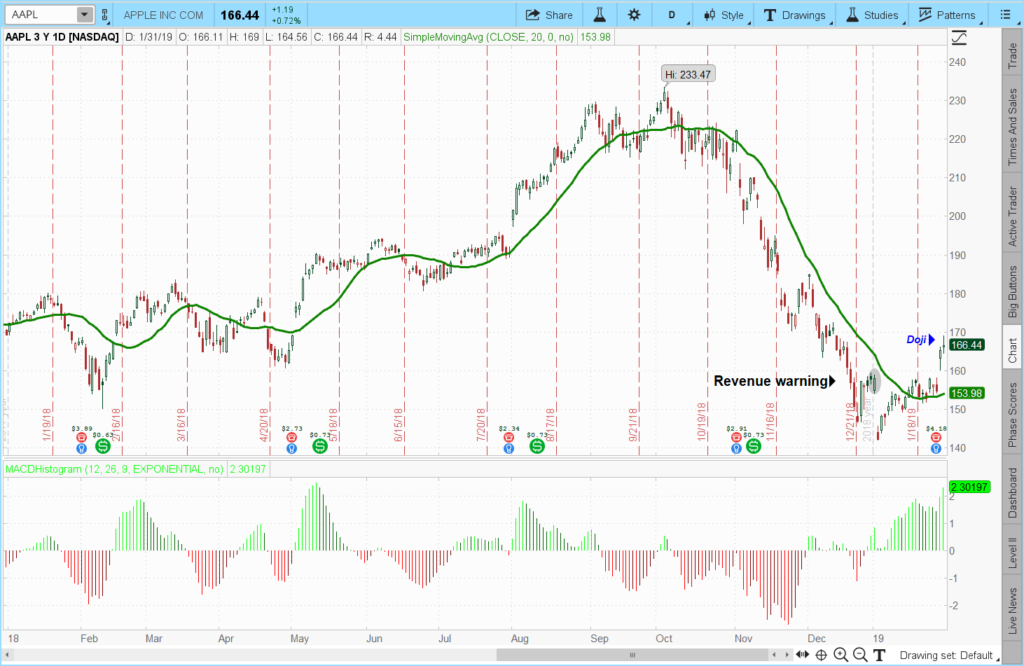Open the Level II side tab
Viewport: 1024px width, 666px height.
coord(1012,552)
